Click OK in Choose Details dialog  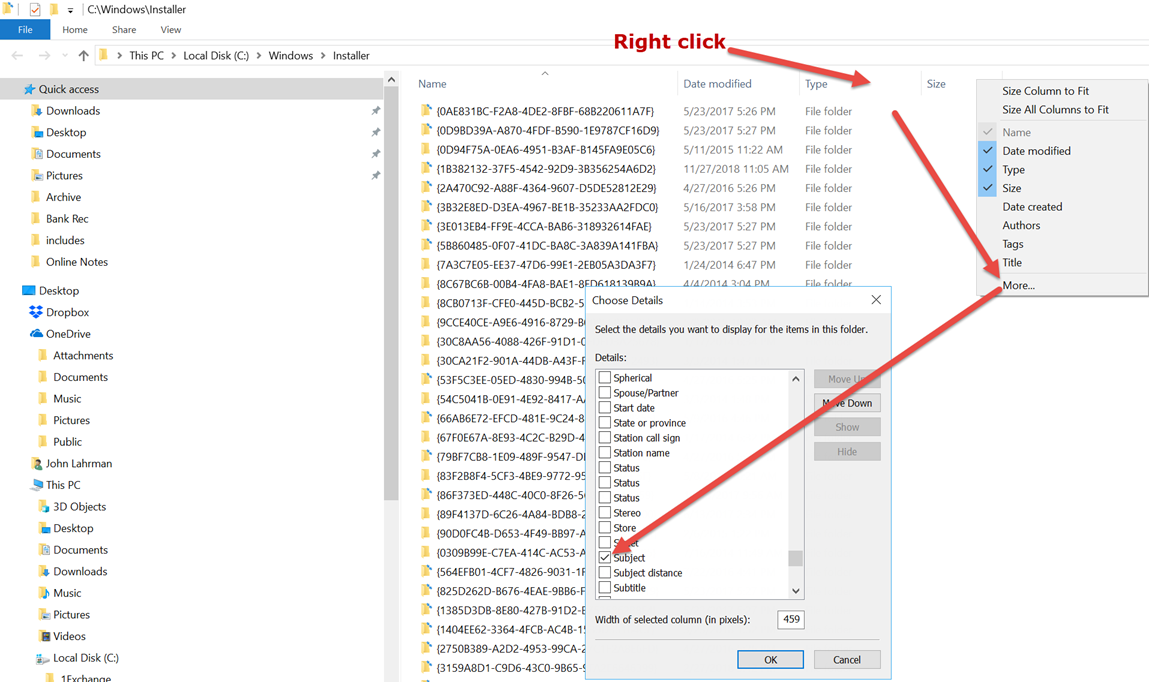(x=770, y=659)
